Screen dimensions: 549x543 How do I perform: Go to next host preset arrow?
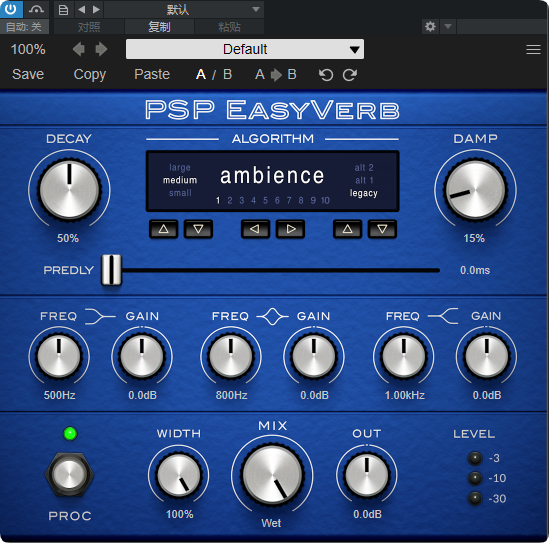click(96, 9)
